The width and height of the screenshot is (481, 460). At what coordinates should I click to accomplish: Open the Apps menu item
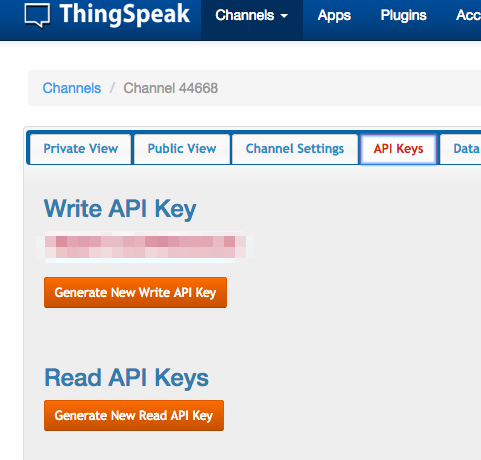coord(334,15)
